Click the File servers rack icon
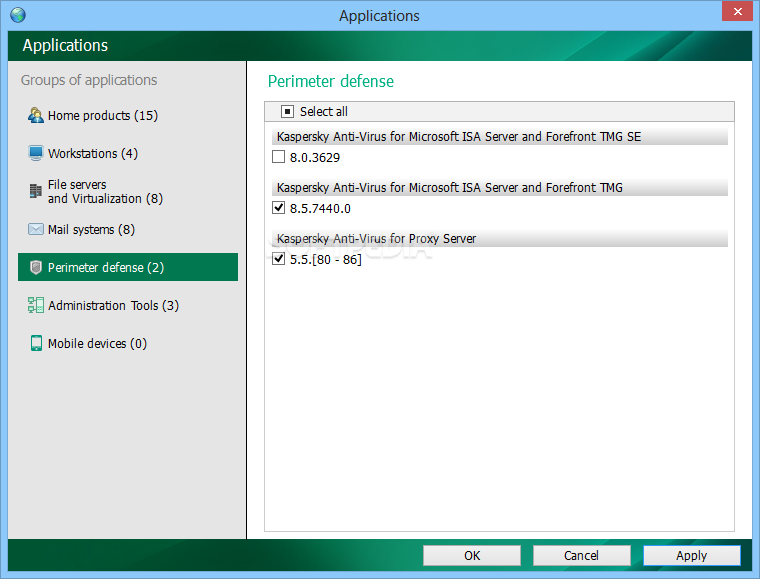This screenshot has width=760, height=579. (35, 191)
